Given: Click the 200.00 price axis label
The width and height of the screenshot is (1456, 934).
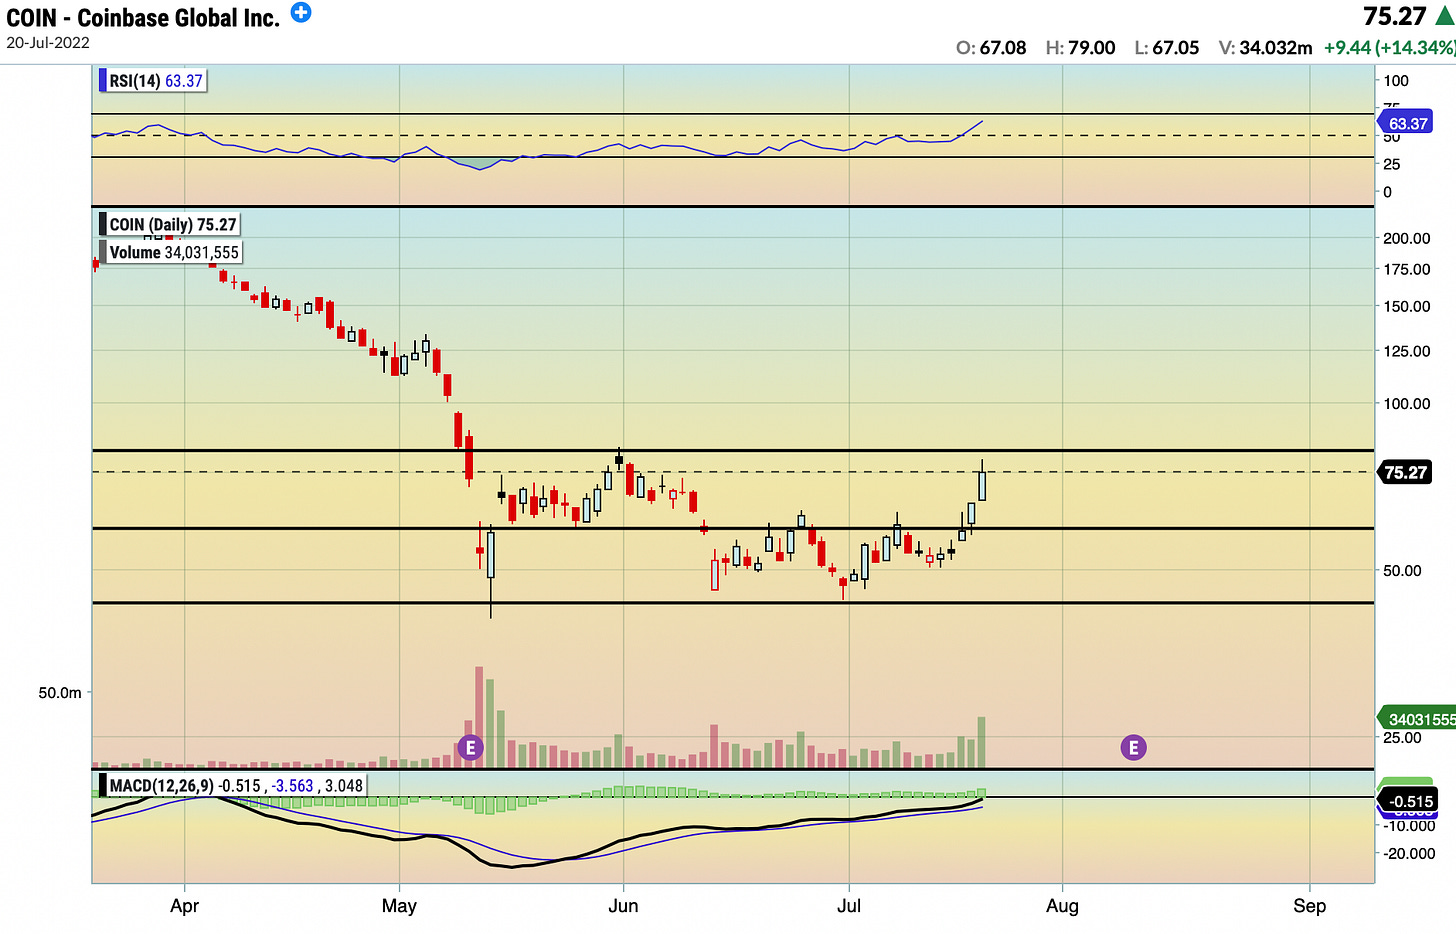Looking at the screenshot, I should pyautogui.click(x=1407, y=238).
